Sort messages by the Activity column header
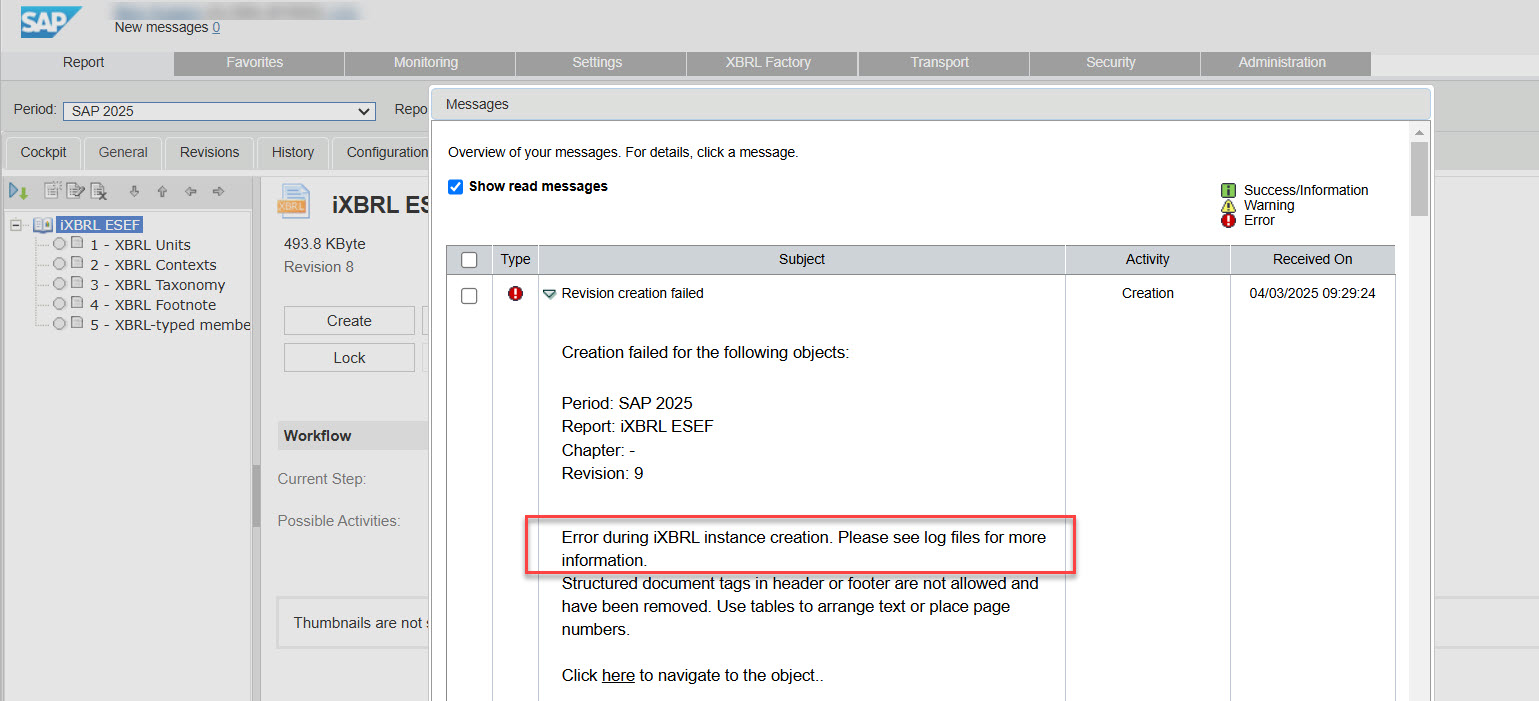 pos(1148,259)
